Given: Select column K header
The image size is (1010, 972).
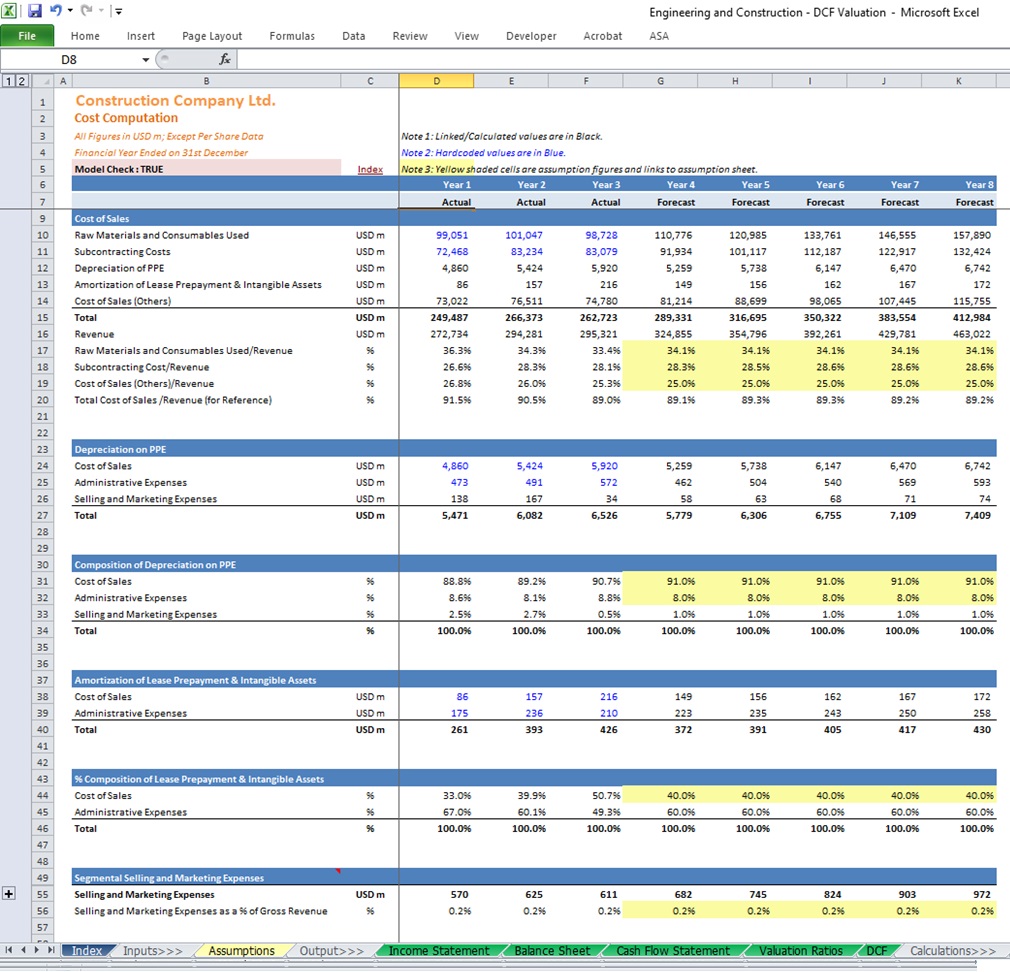Looking at the screenshot, I should click(958, 81).
